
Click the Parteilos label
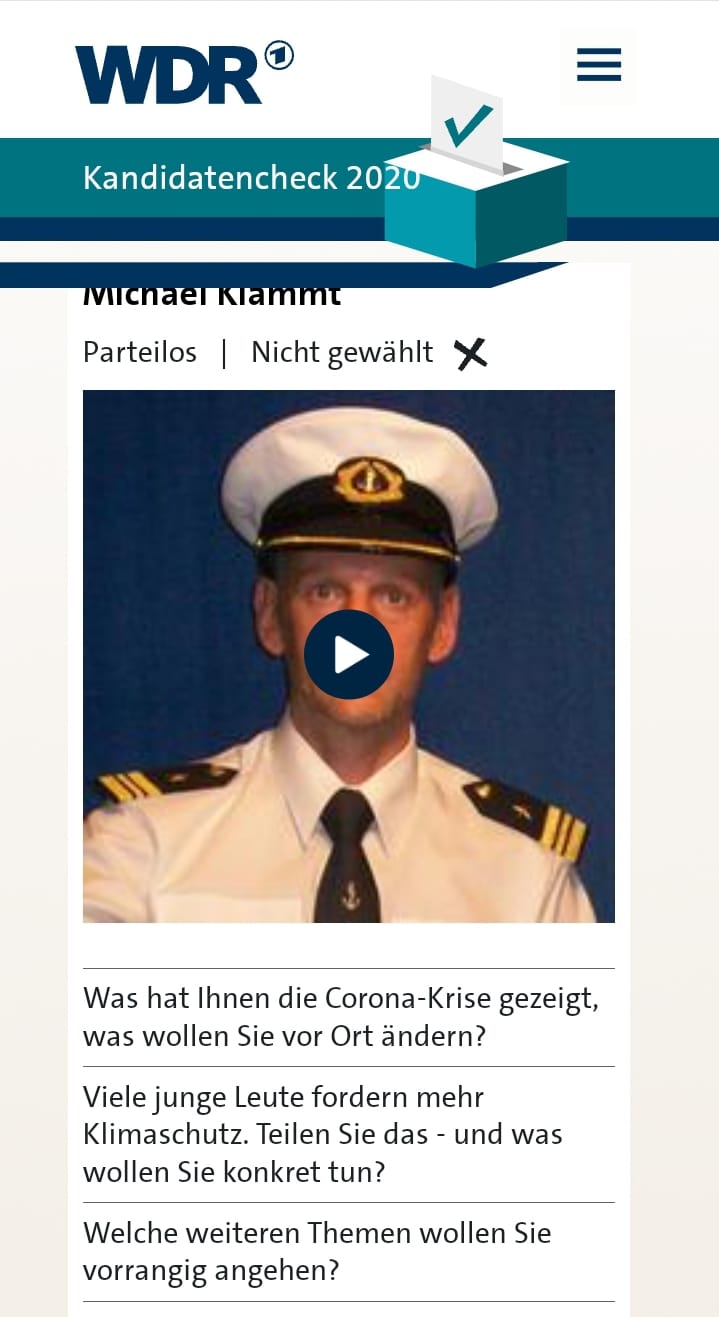pos(140,352)
